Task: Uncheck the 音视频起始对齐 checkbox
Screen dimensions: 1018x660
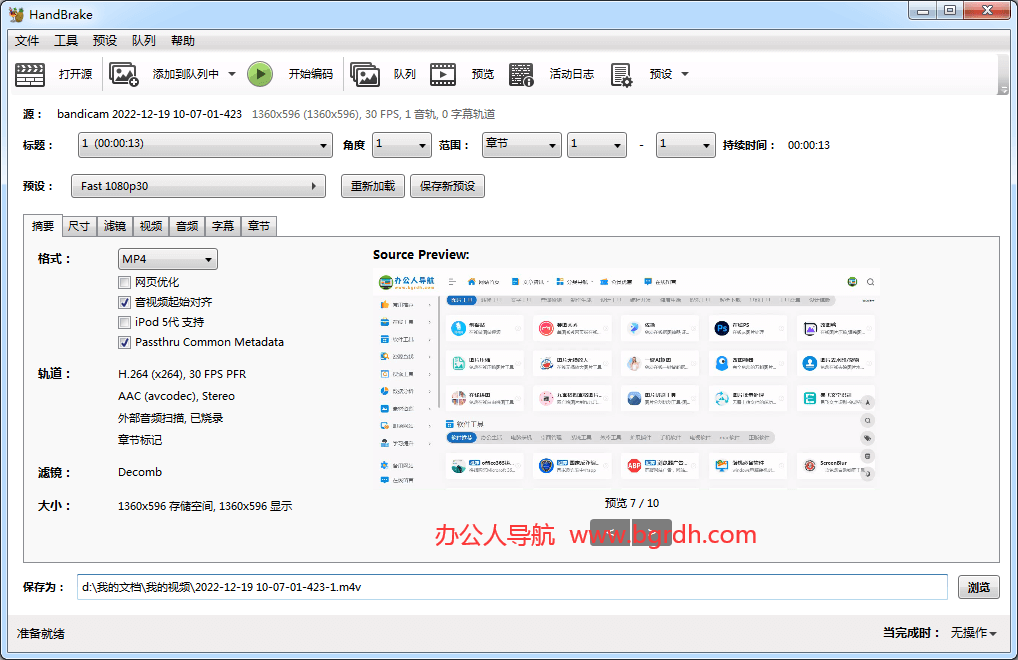Action: pos(125,302)
